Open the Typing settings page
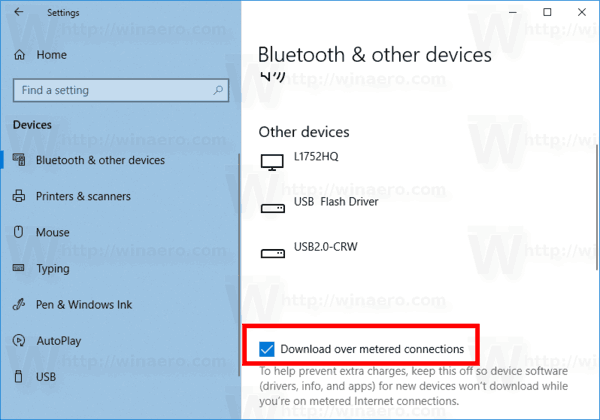This screenshot has width=600, height=420. 52,269
